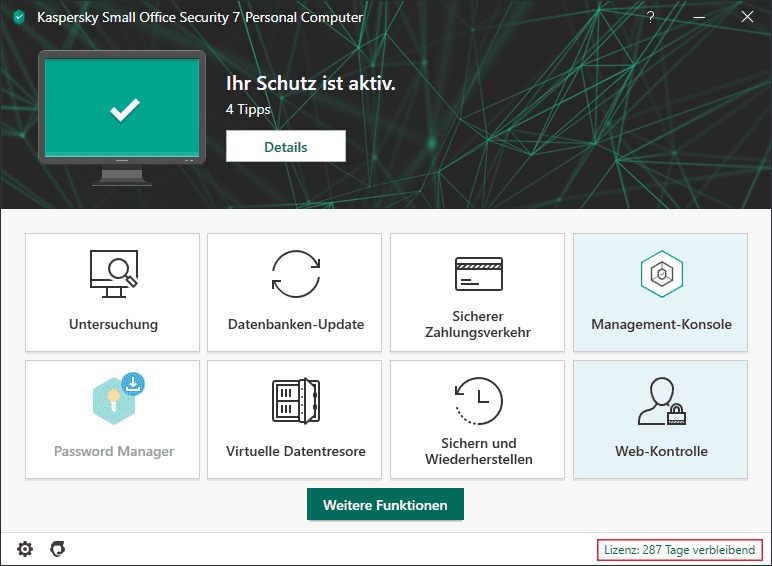Viewport: 772px width, 566px height.
Task: Open Password Manager download icon
Action: pyautogui.click(x=113, y=400)
